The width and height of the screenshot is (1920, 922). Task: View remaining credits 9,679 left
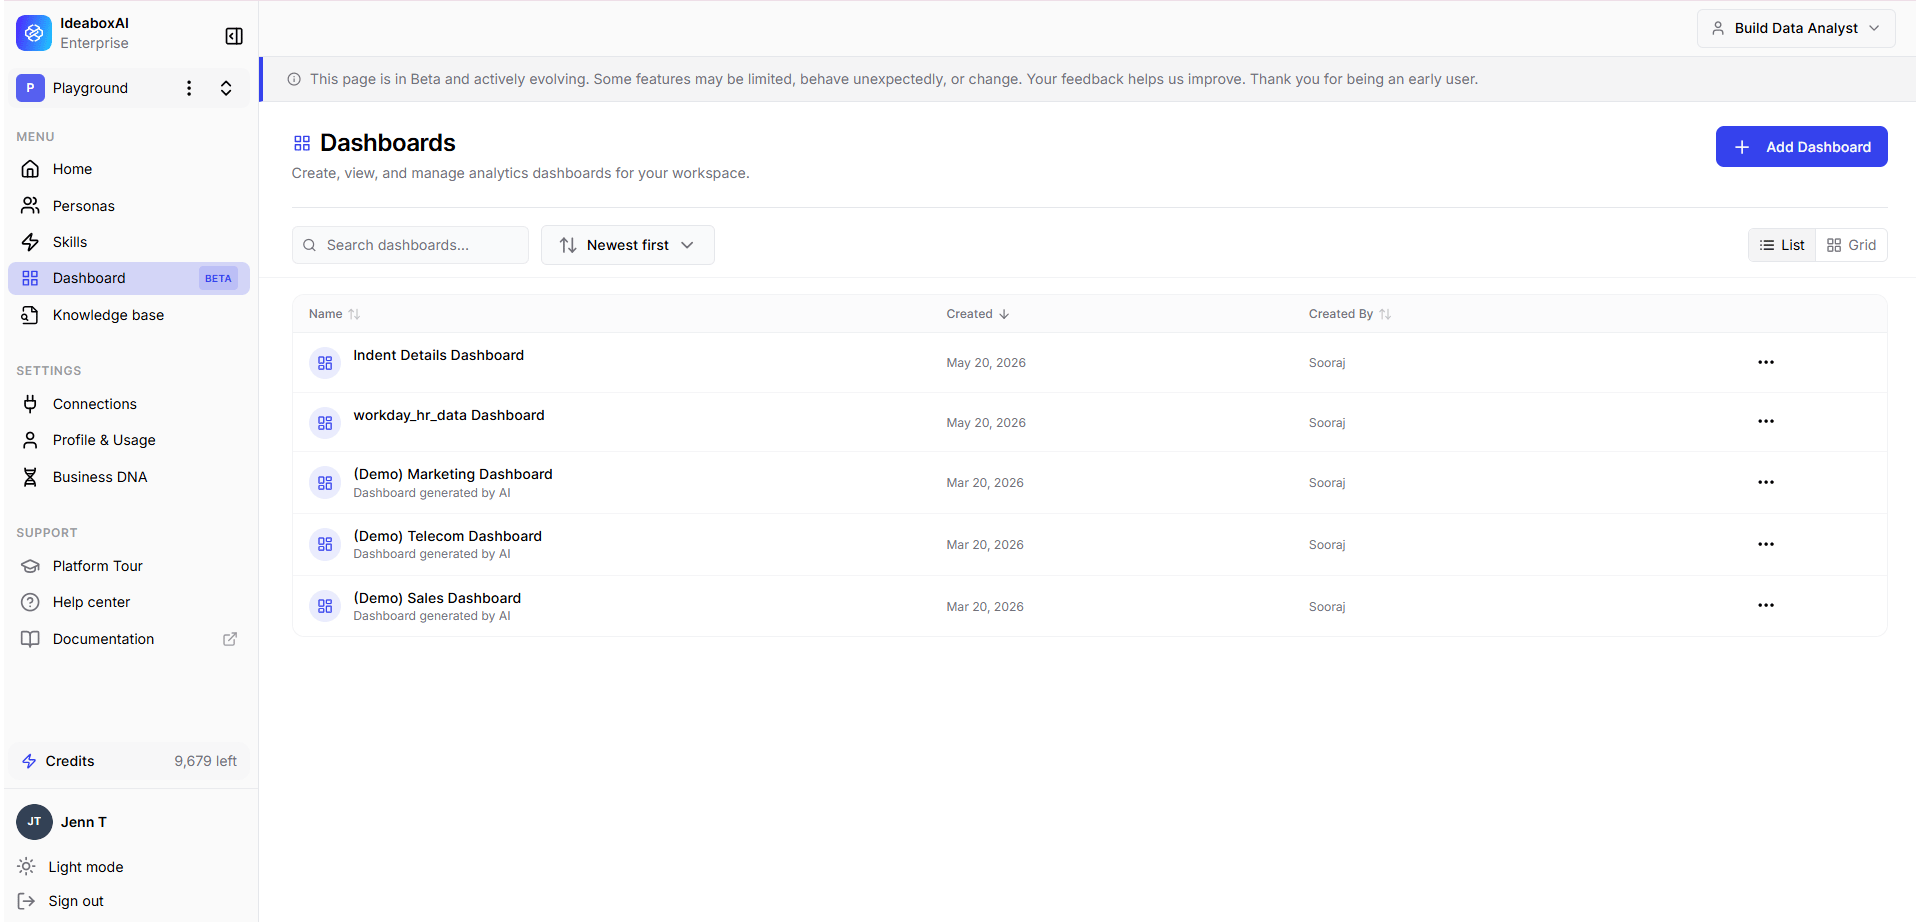(205, 761)
